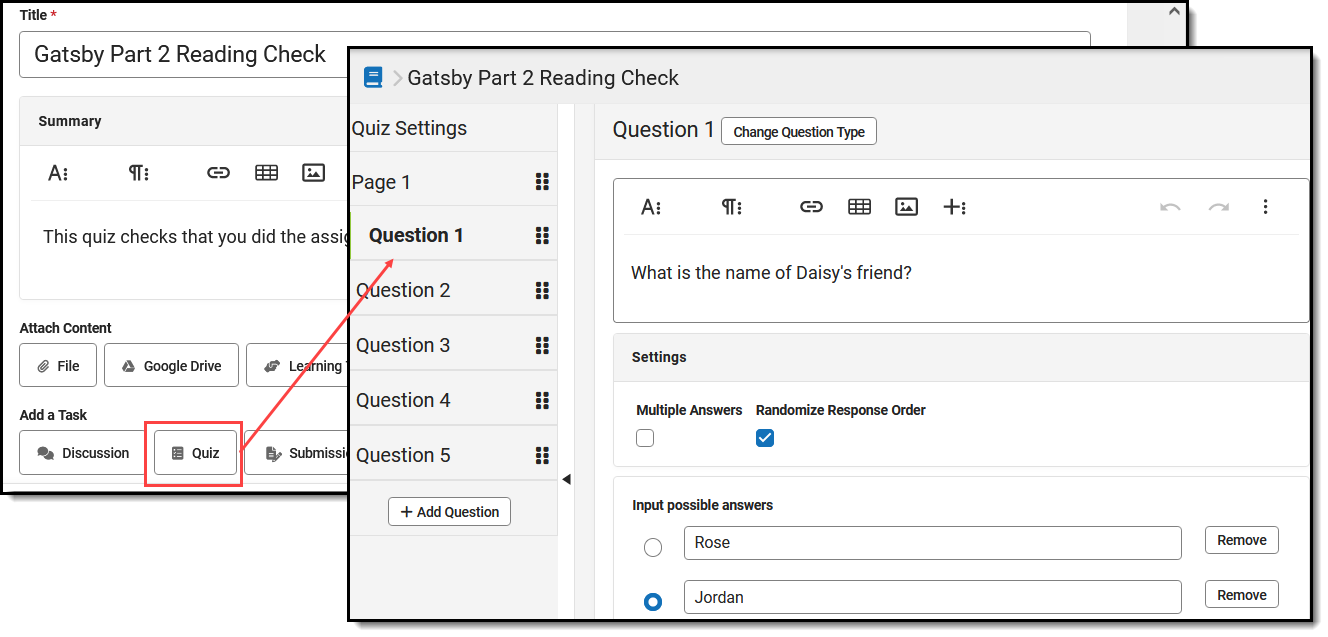Image resolution: width=1328 pixels, height=637 pixels.
Task: Select Question 2 in the sidebar
Action: coord(404,290)
